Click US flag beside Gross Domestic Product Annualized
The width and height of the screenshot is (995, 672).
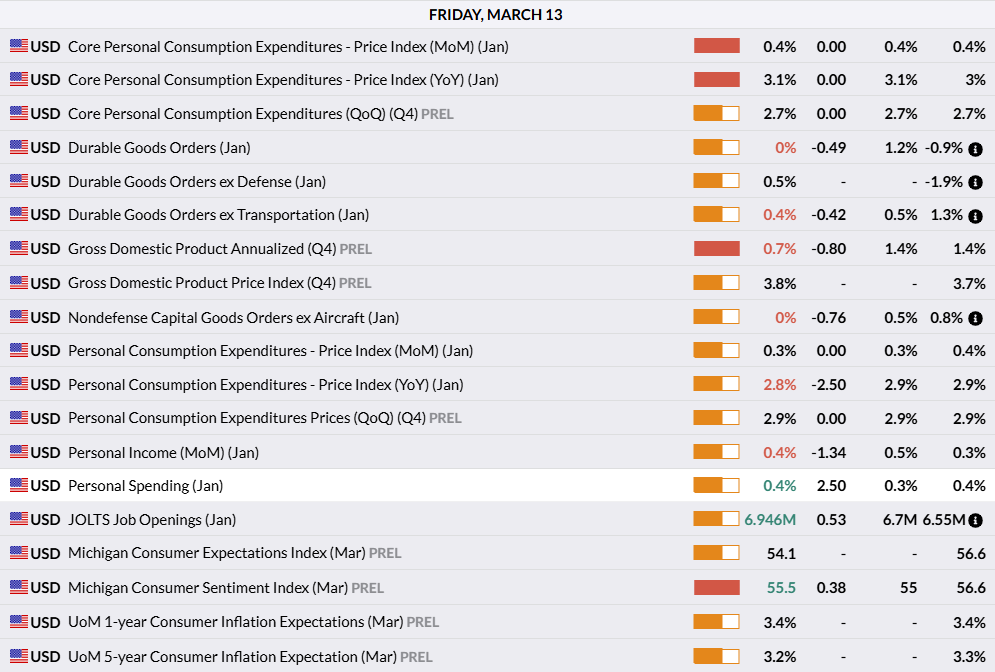[x=19, y=248]
